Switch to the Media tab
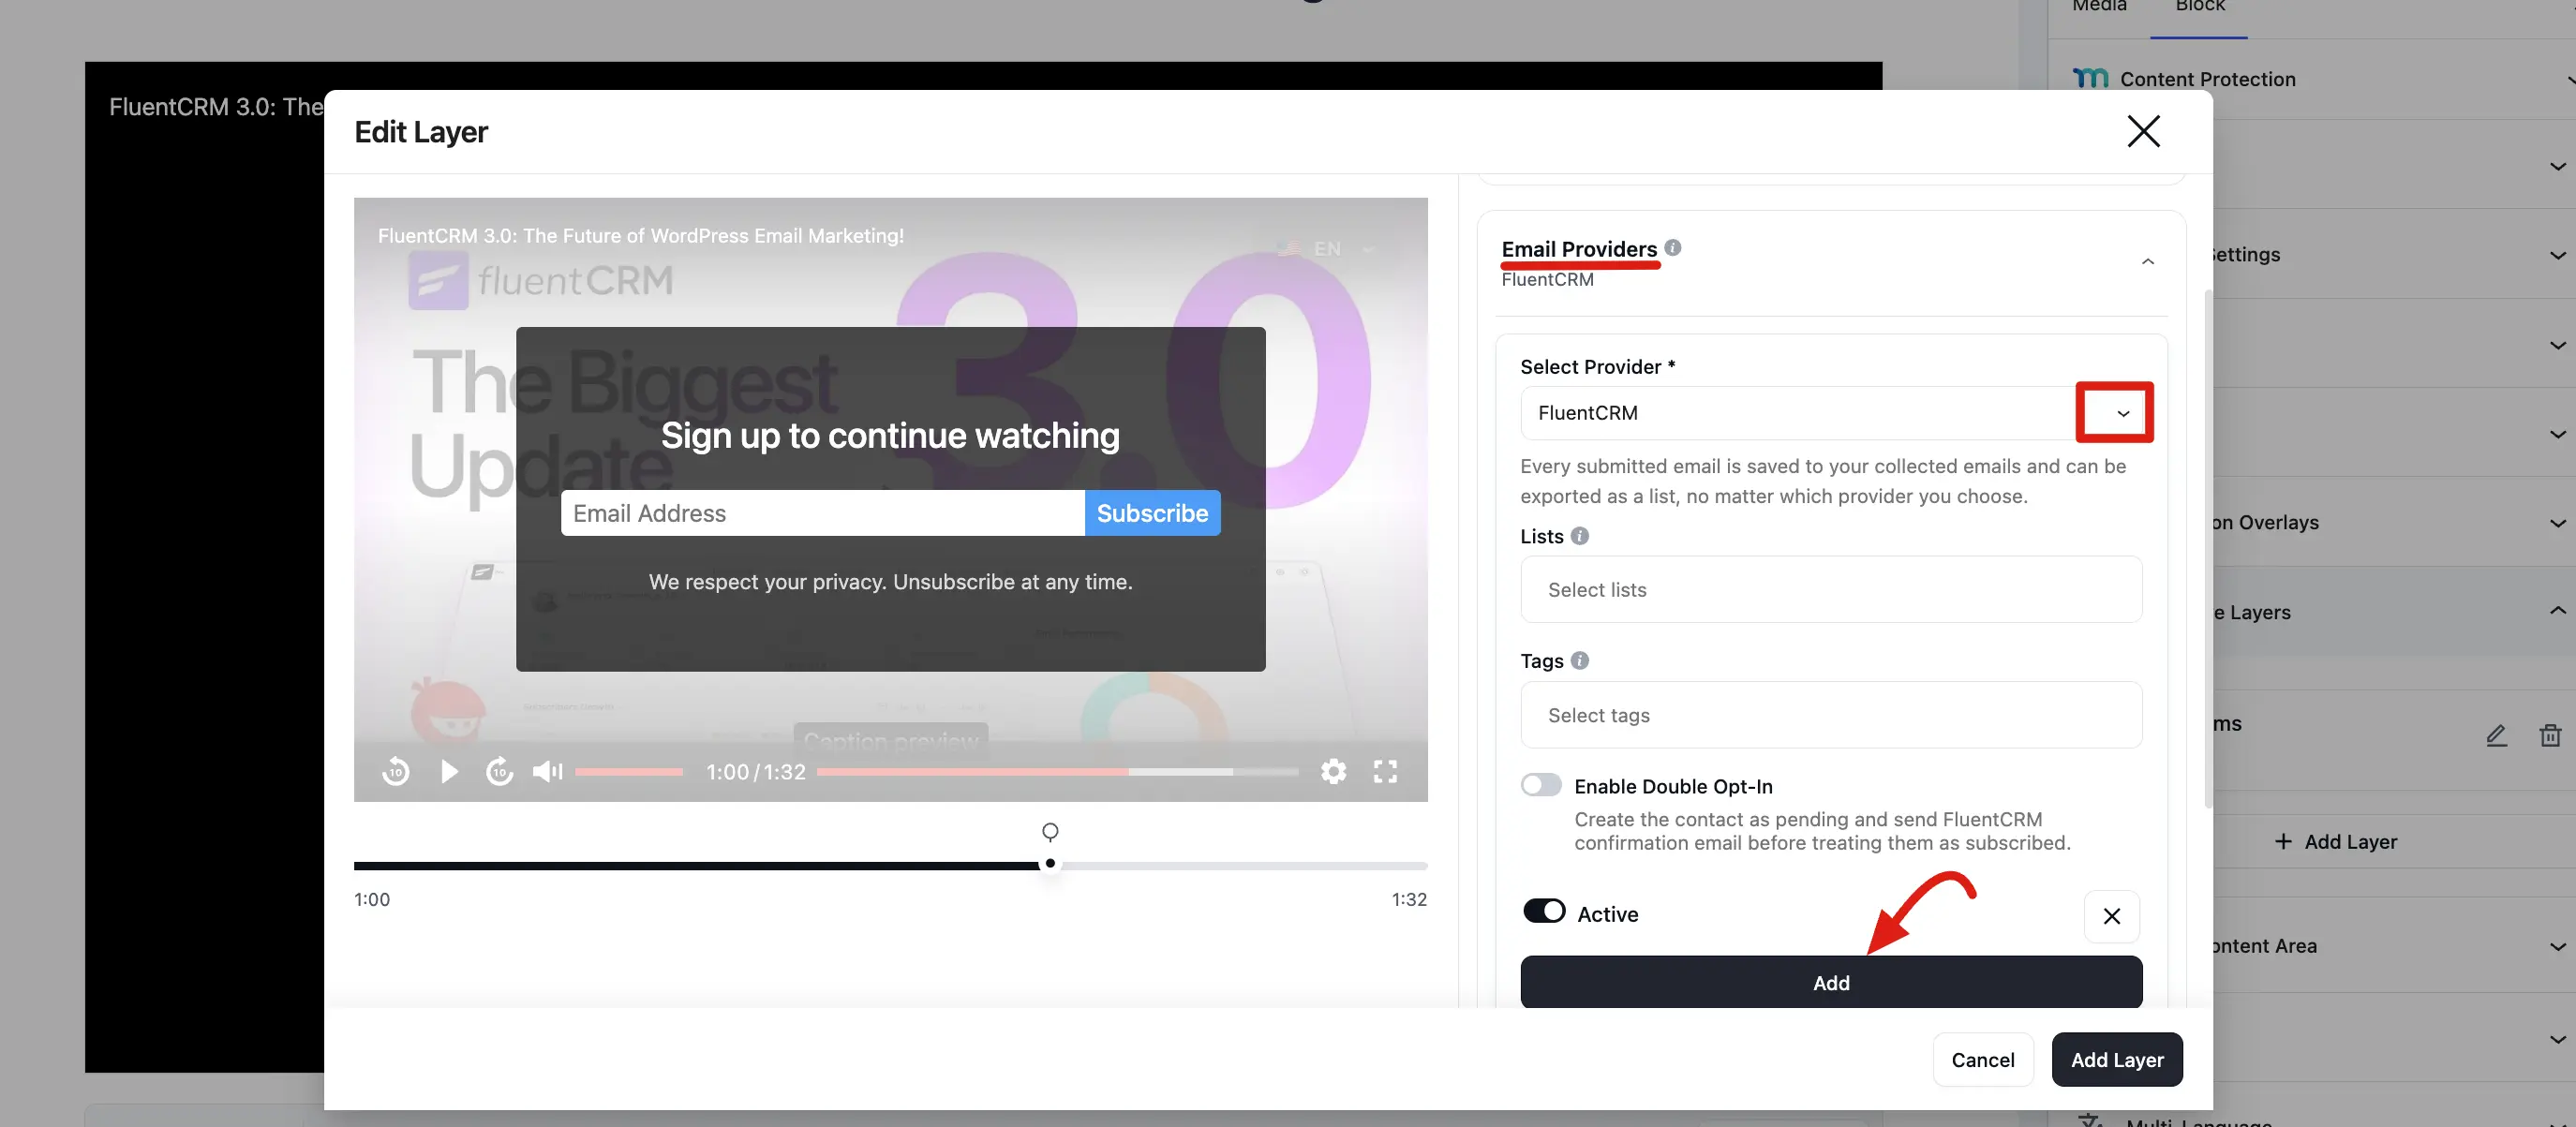Viewport: 2576px width, 1127px height. (2099, 7)
